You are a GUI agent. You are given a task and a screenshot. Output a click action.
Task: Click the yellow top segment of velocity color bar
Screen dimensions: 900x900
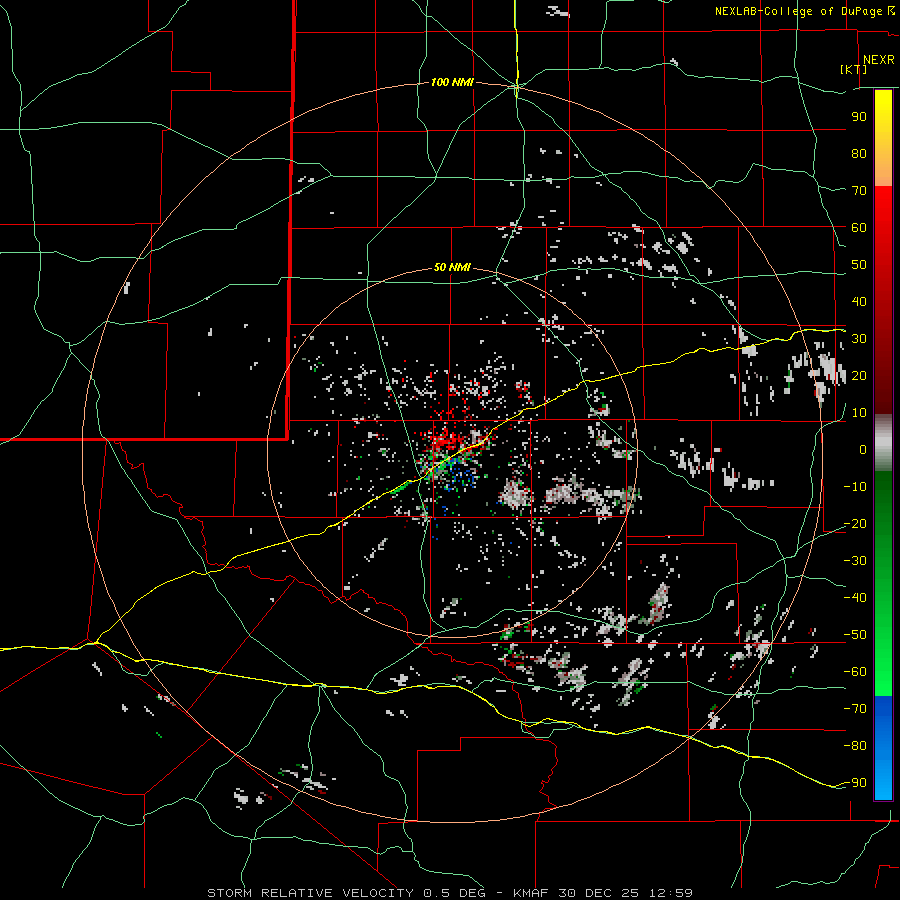click(x=883, y=138)
